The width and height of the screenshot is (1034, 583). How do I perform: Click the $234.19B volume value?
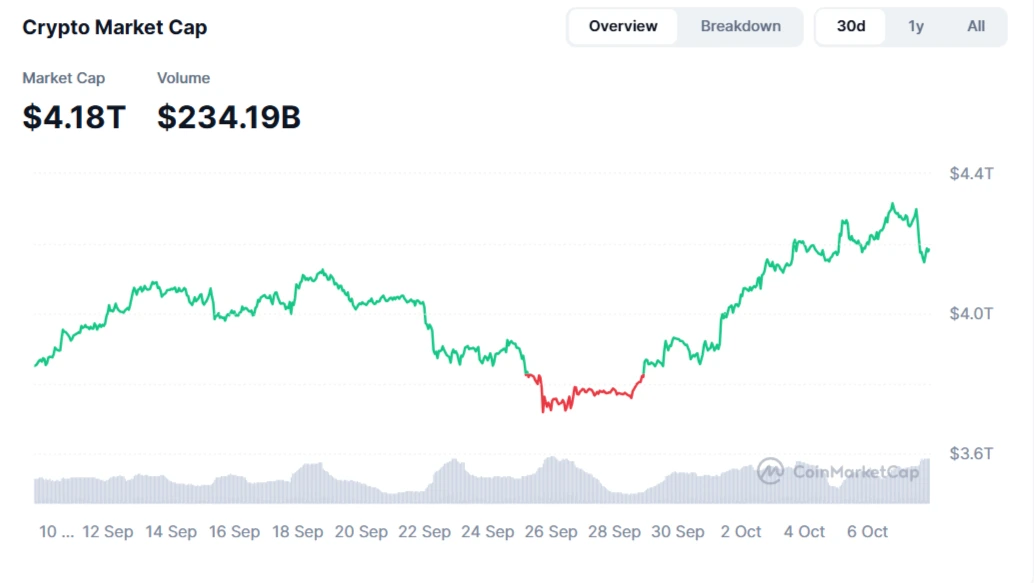click(229, 117)
